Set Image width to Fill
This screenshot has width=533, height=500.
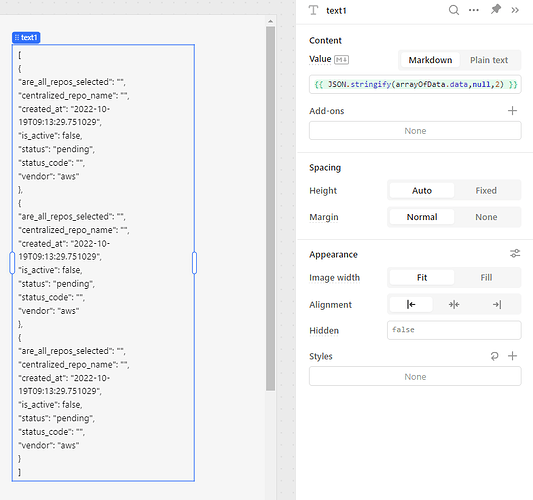(486, 277)
